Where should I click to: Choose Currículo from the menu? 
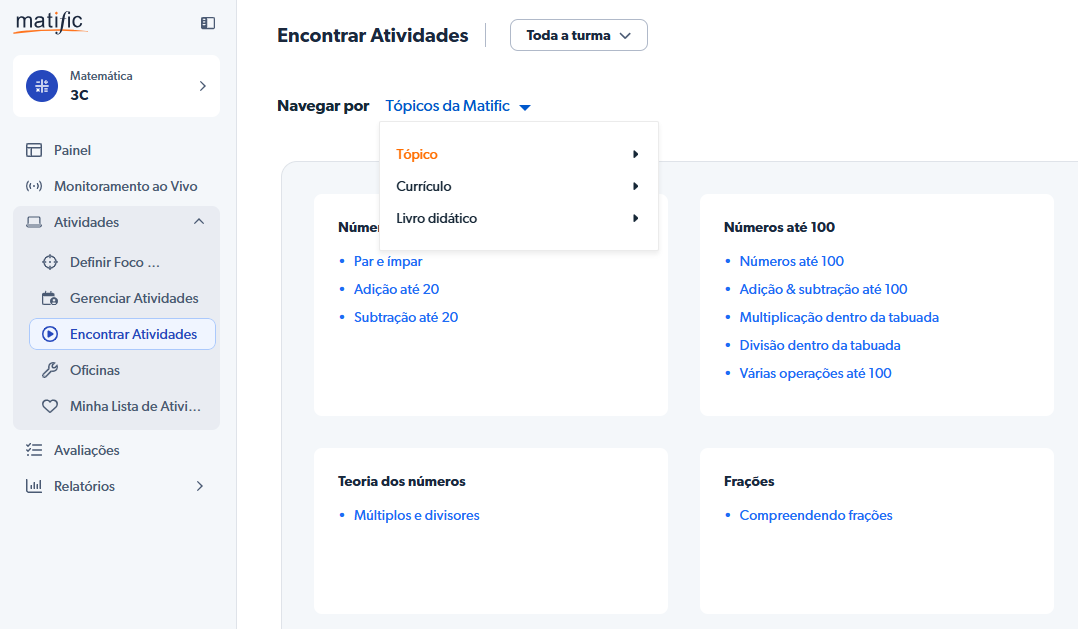click(x=424, y=186)
